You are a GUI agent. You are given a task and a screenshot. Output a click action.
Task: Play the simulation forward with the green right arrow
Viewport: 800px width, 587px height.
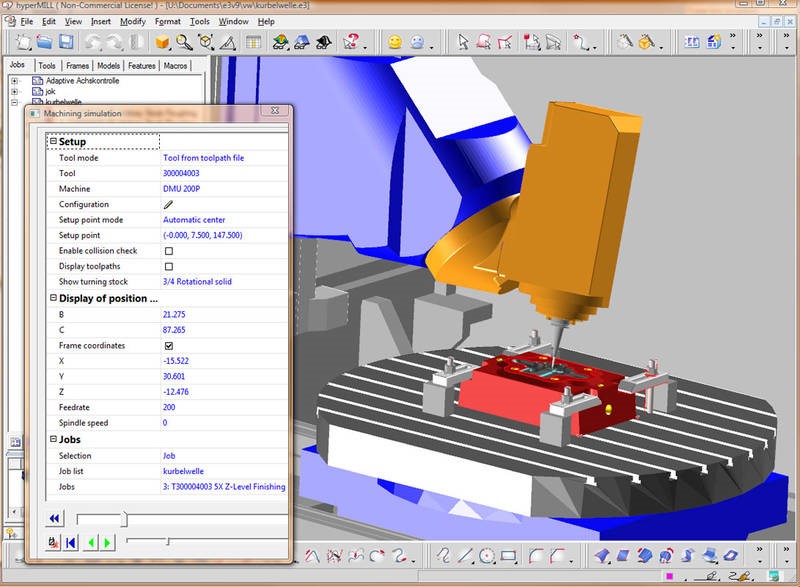coord(107,543)
